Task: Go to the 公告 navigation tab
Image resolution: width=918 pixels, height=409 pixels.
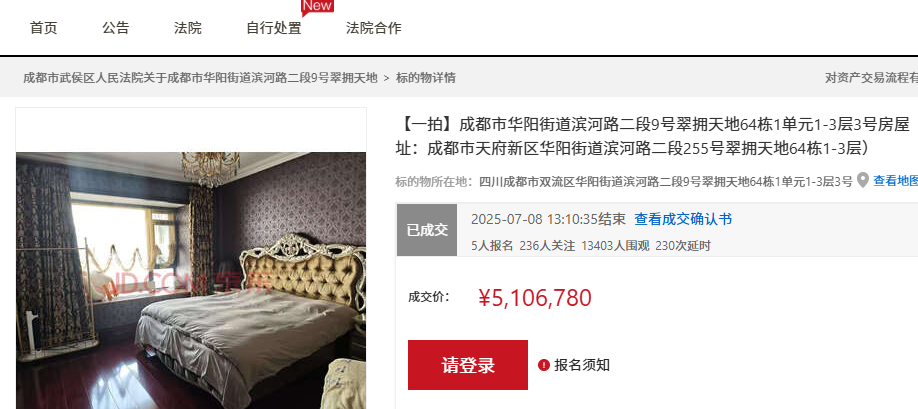Action: [x=115, y=28]
